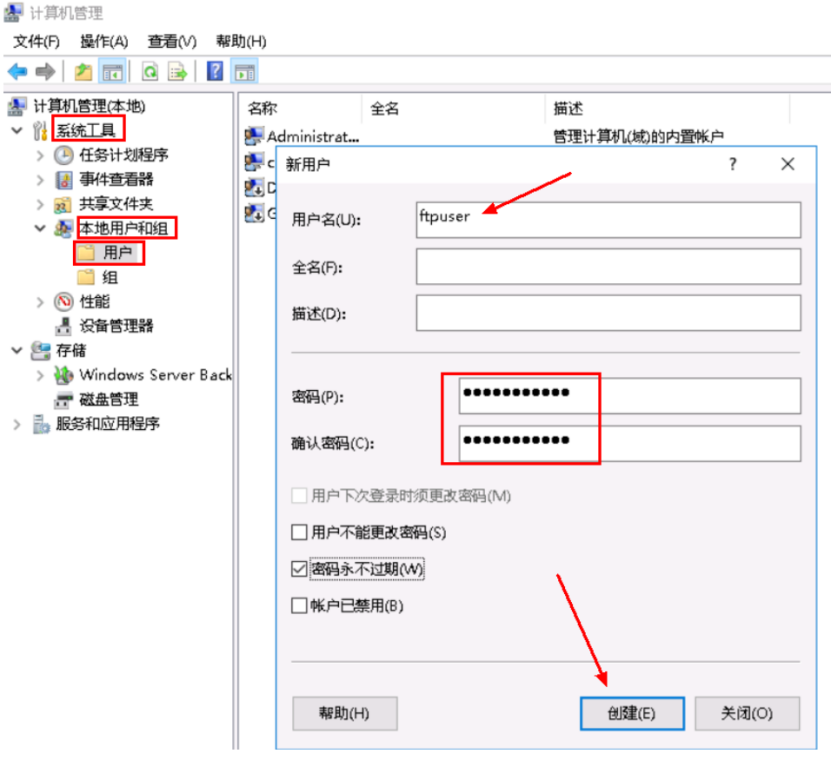Image resolution: width=831 pixels, height=761 pixels.
Task: Open the 查看(V) menu
Action: coord(172,41)
